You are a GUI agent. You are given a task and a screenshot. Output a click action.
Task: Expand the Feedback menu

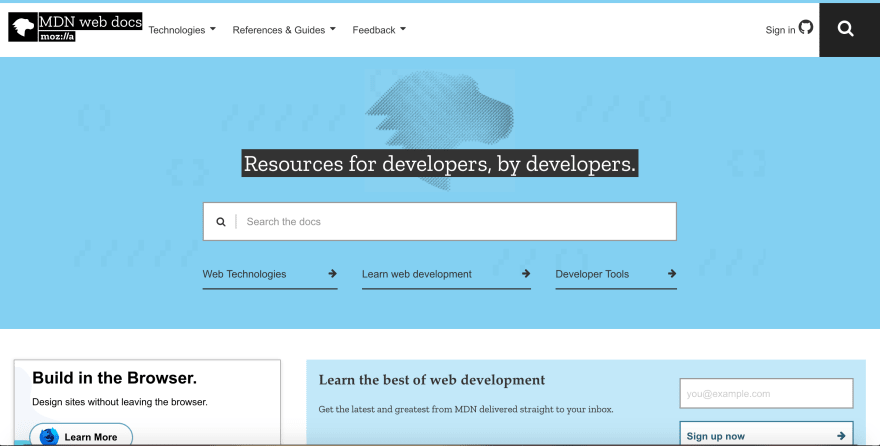[379, 30]
